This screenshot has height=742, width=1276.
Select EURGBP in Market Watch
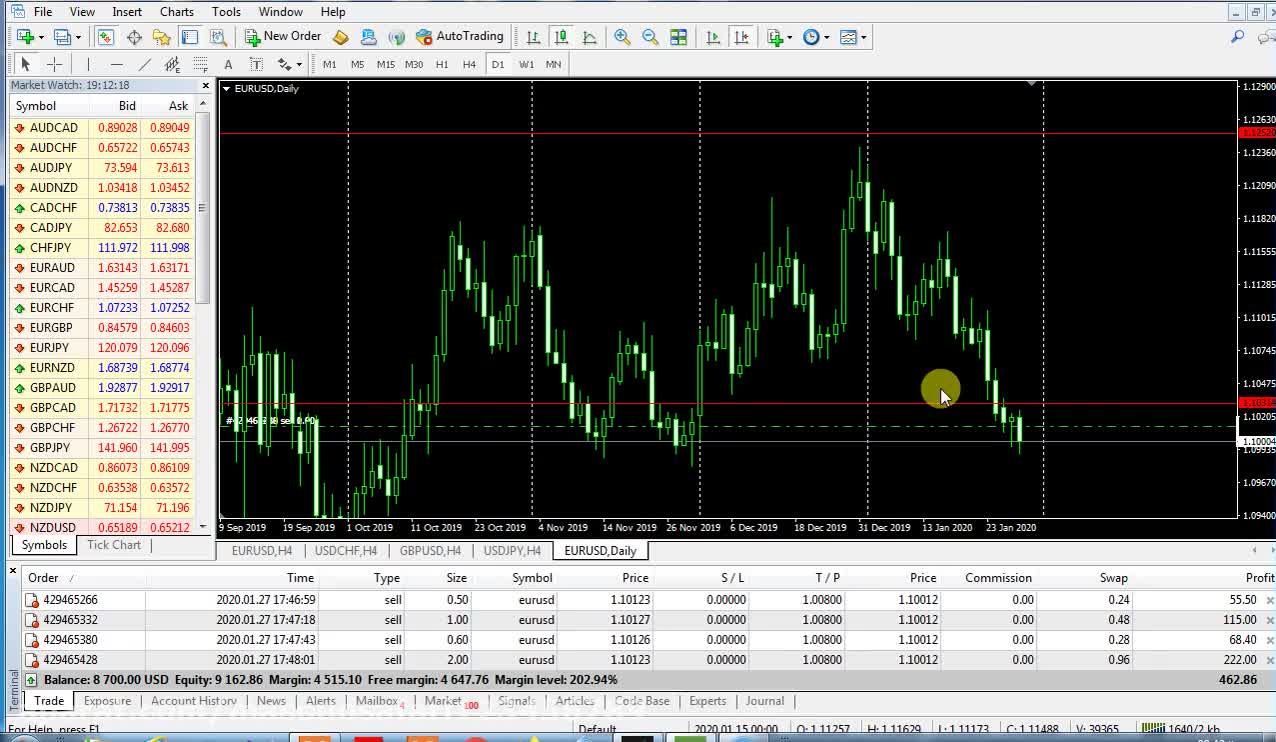[x=51, y=328]
